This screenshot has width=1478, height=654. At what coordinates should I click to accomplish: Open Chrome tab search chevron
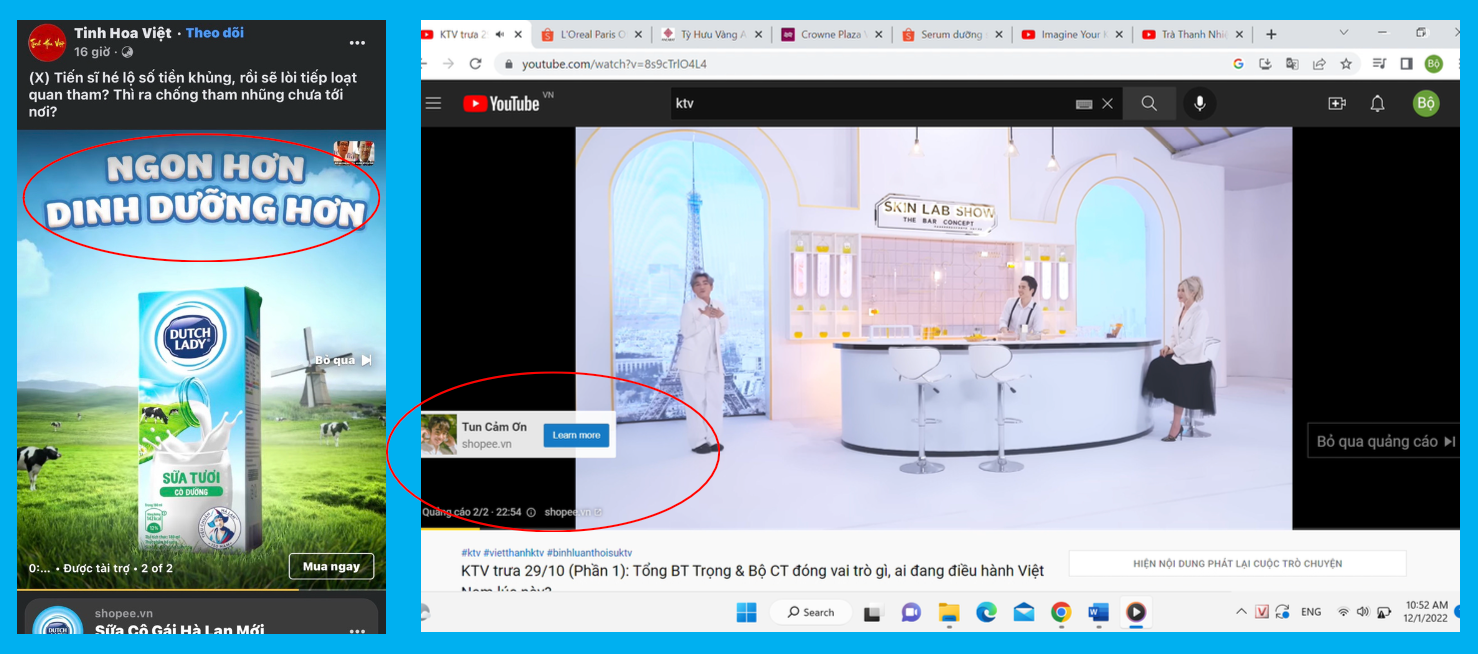coord(1344,33)
